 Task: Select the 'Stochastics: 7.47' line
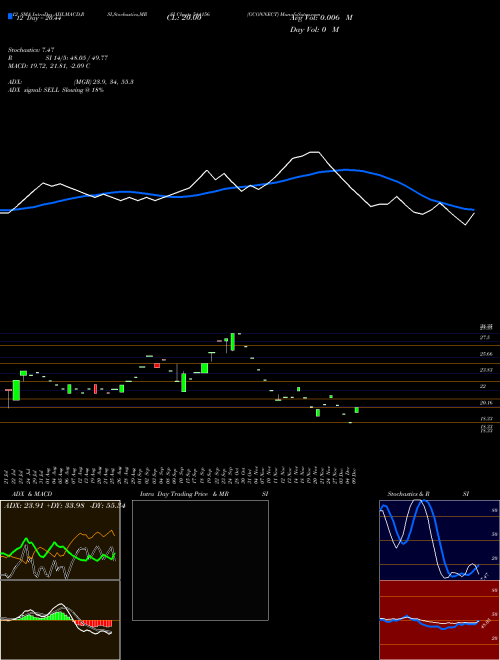31,50
